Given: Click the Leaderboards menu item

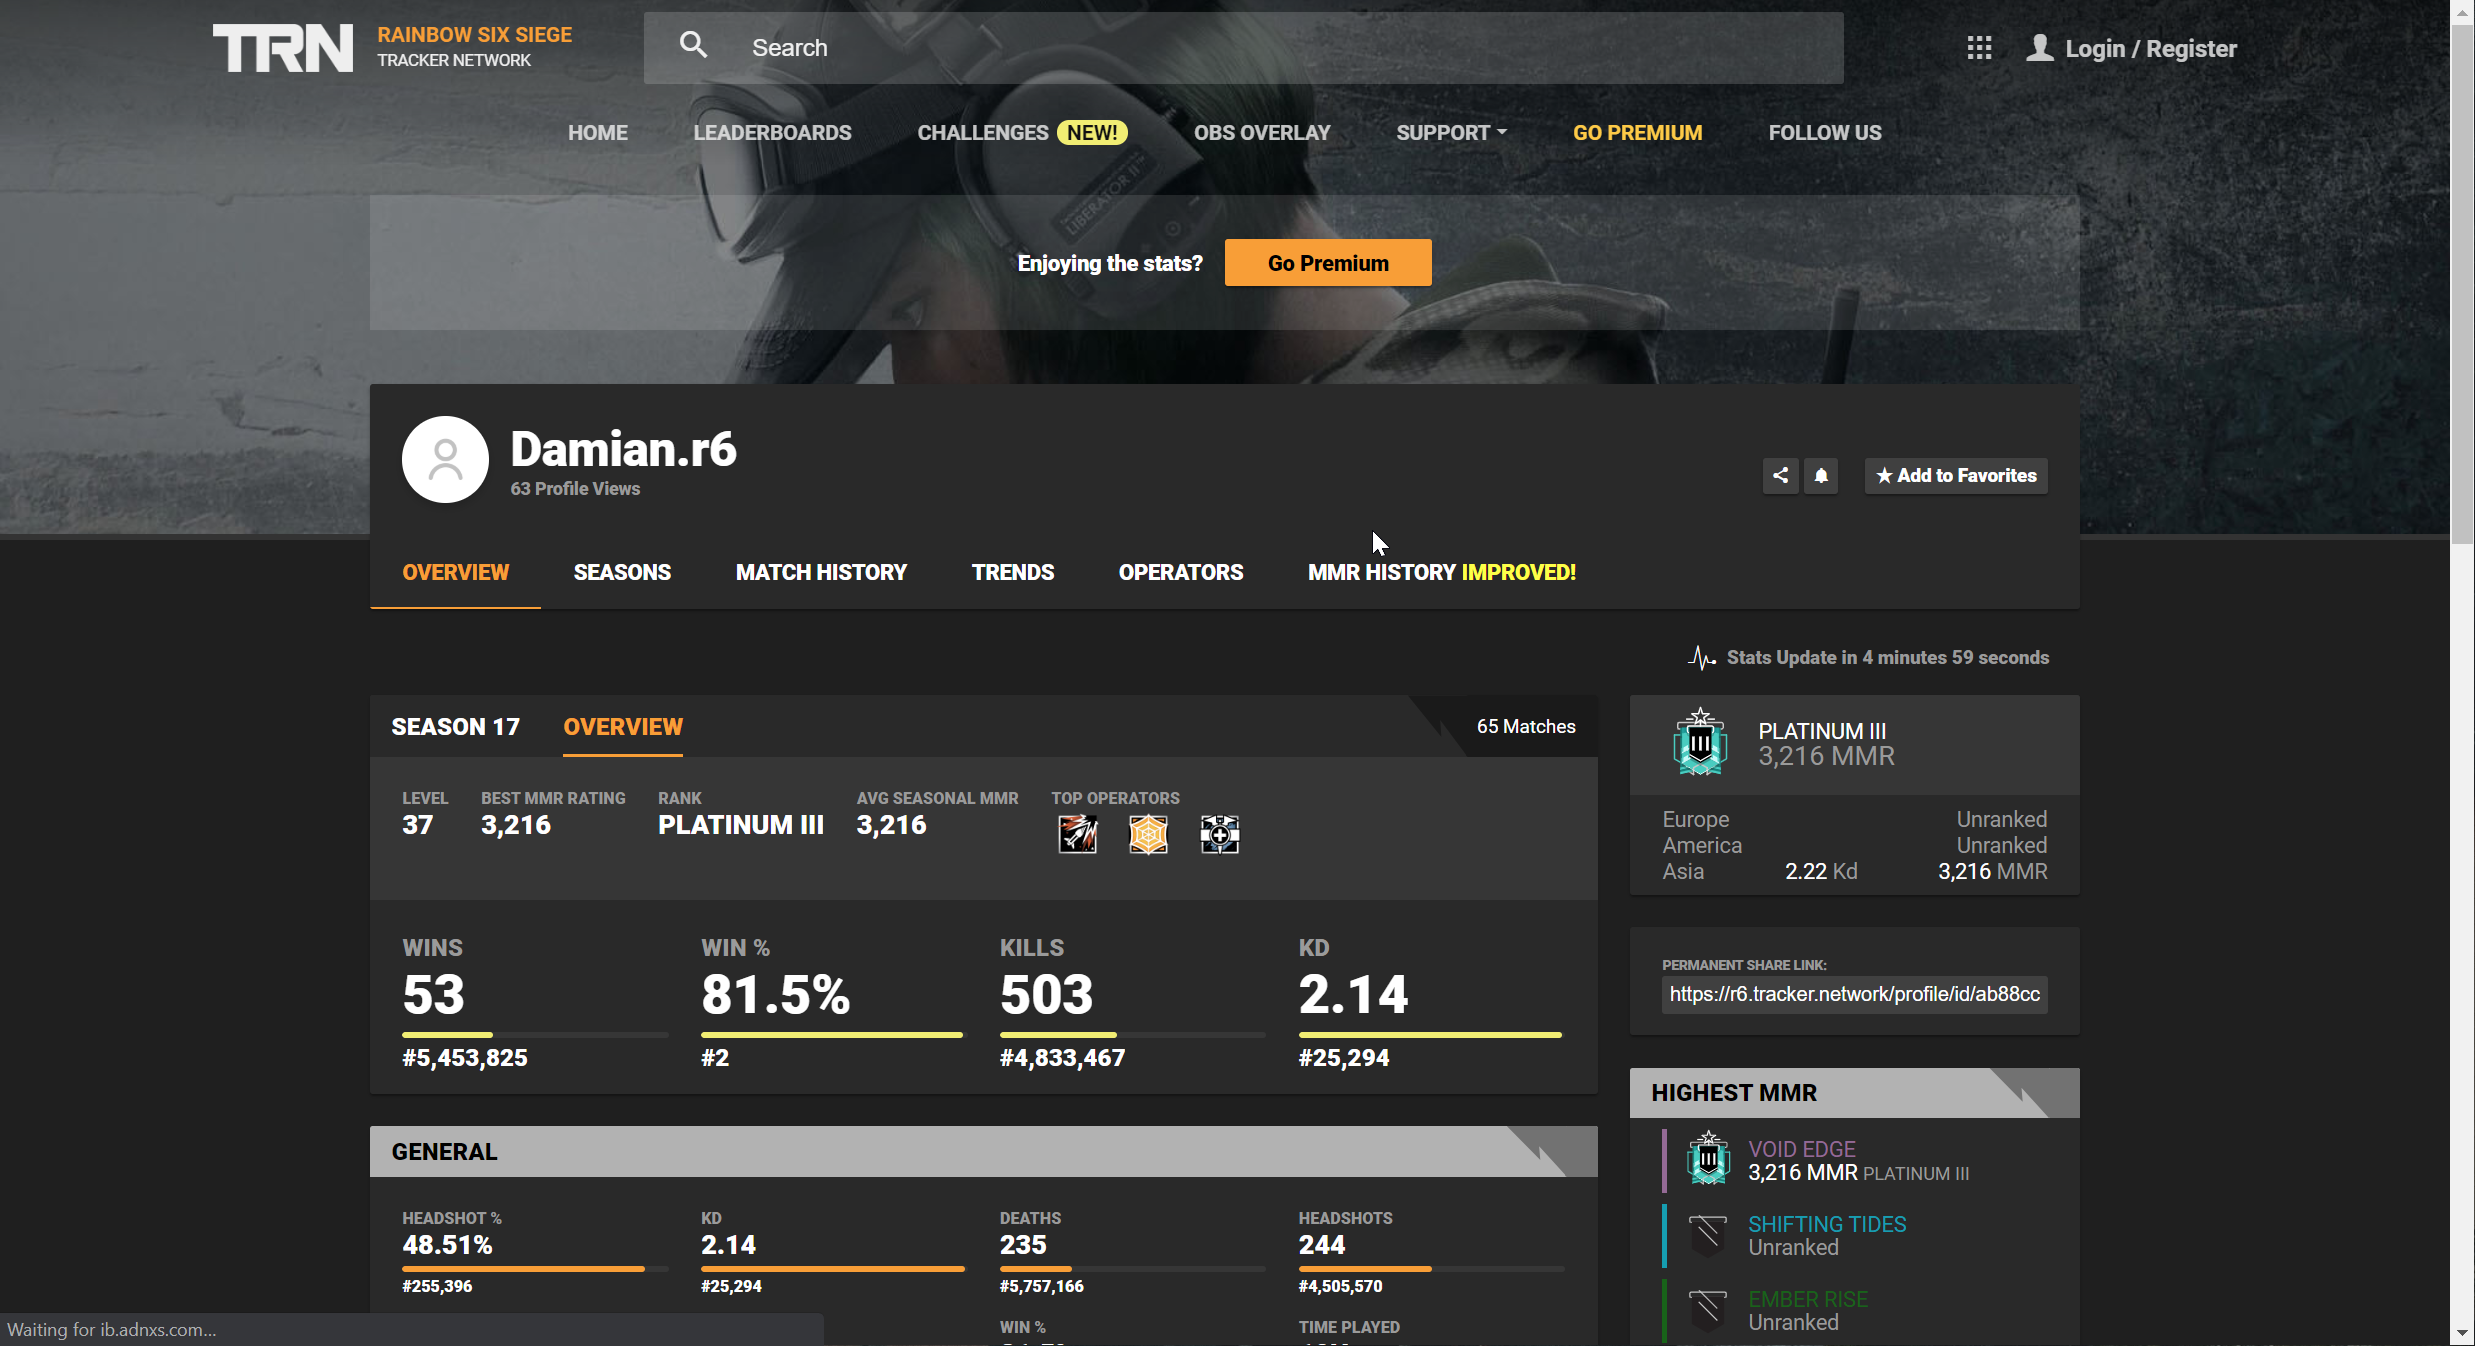Looking at the screenshot, I should [x=772, y=133].
